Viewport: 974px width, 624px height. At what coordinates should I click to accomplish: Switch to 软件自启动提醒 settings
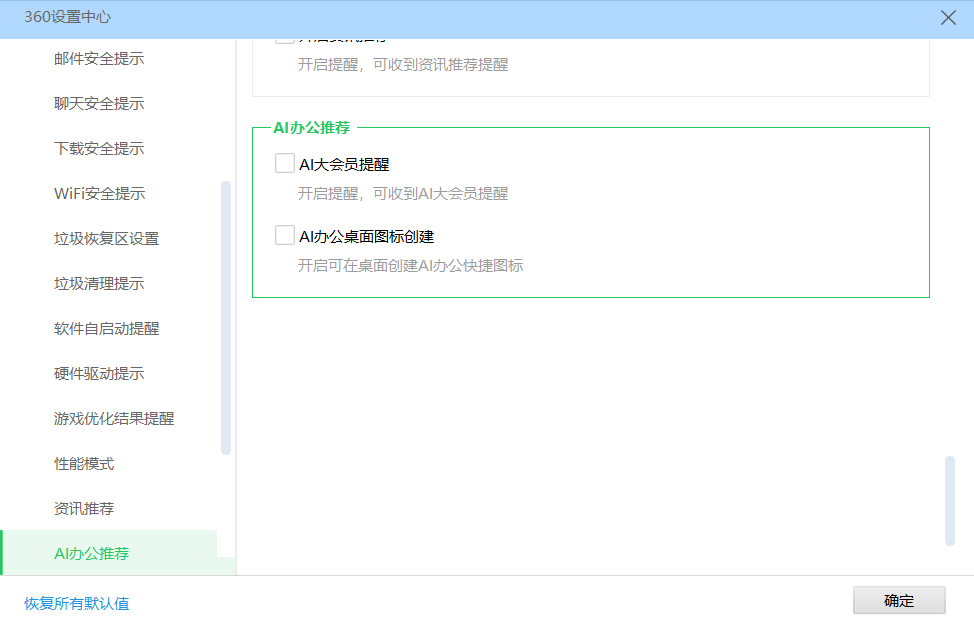point(108,328)
